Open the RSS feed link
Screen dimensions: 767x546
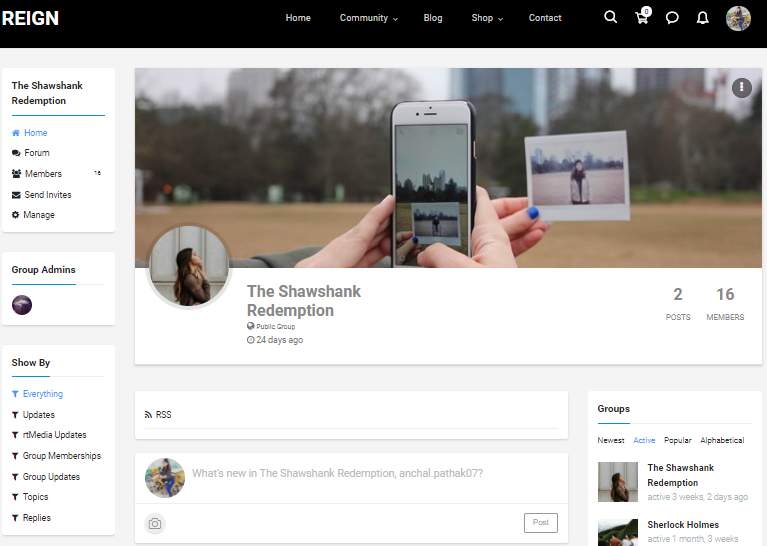coord(158,415)
